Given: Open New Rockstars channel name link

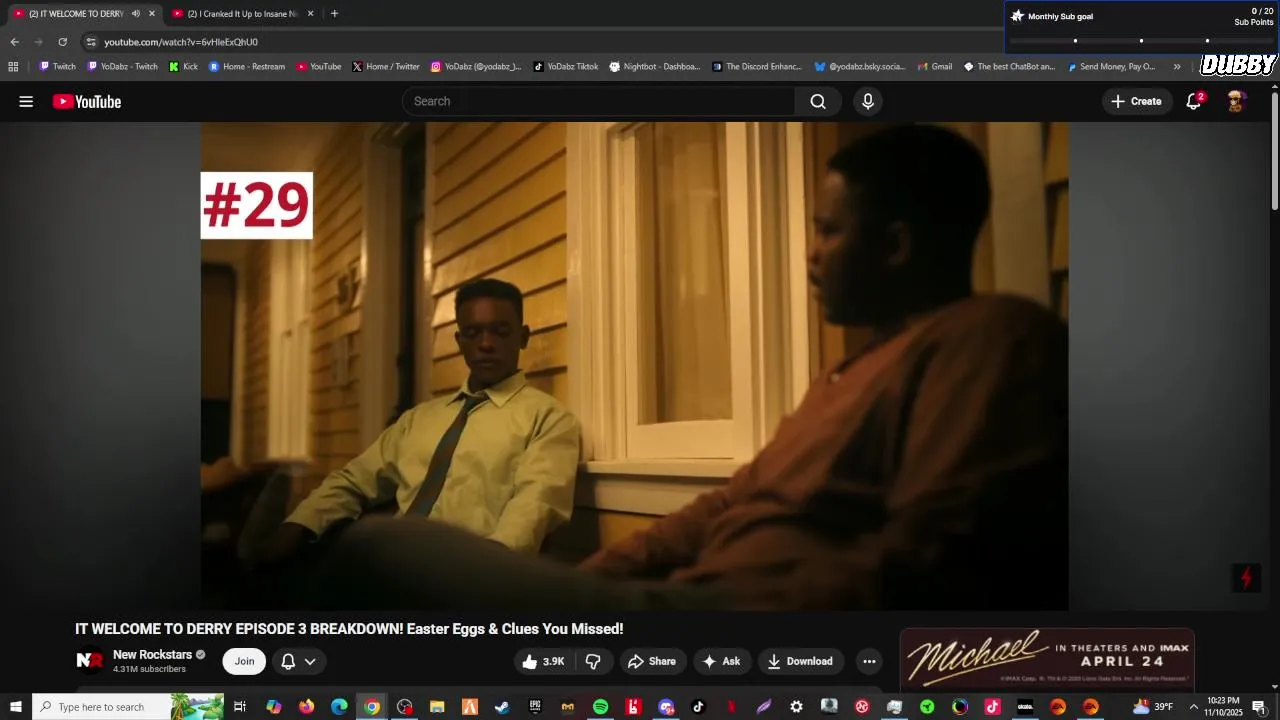Looking at the screenshot, I should tap(152, 655).
